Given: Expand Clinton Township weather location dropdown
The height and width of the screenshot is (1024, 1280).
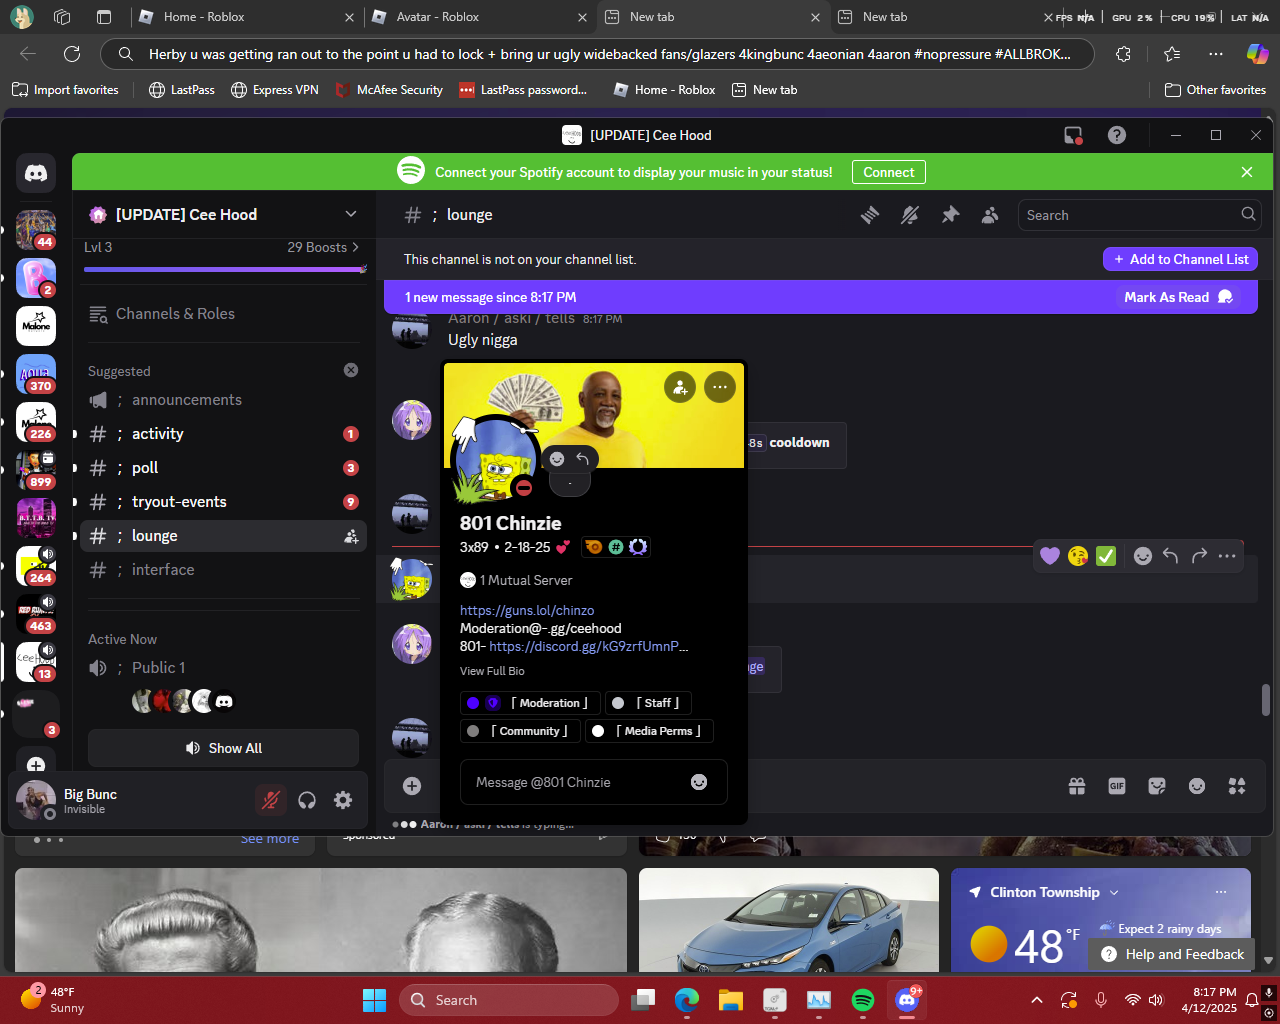Looking at the screenshot, I should [1114, 892].
